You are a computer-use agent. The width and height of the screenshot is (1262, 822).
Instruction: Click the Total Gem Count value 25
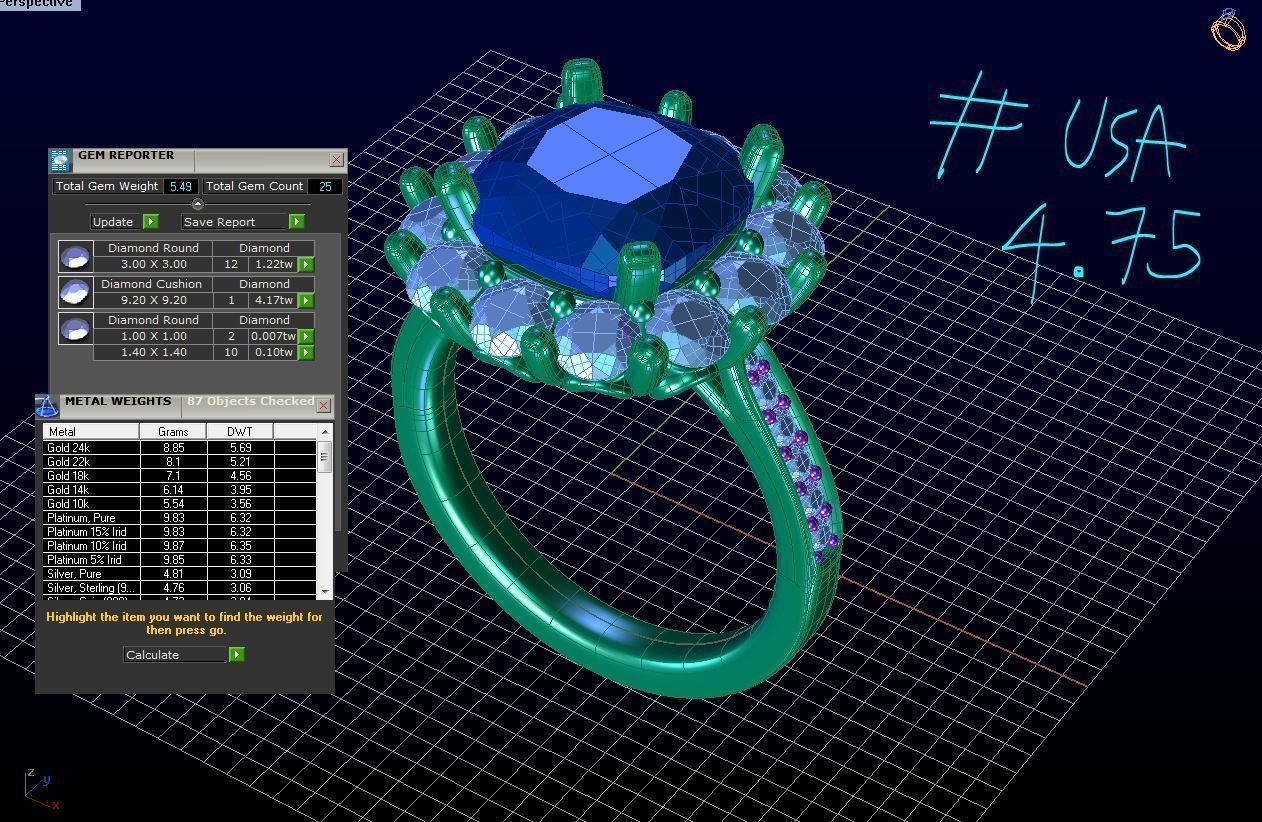click(325, 186)
